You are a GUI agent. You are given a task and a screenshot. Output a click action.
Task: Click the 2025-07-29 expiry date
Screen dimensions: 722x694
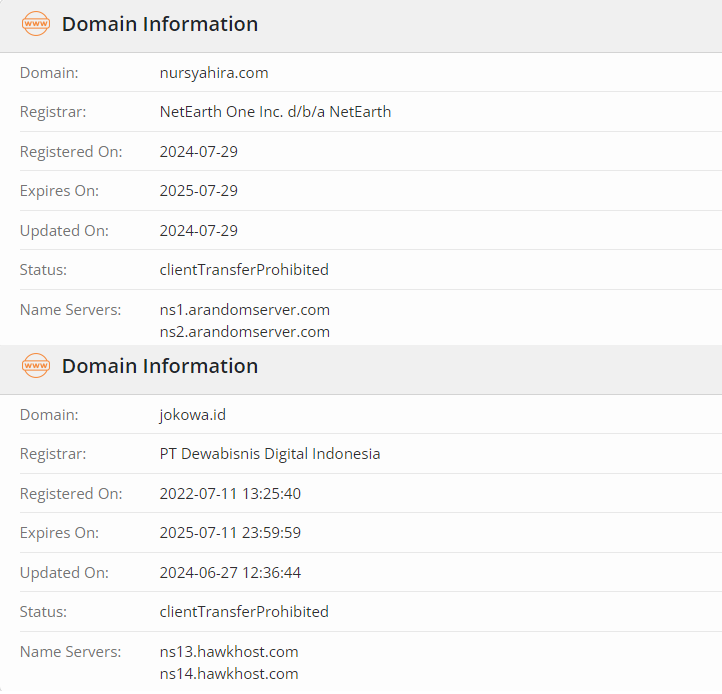pos(199,191)
